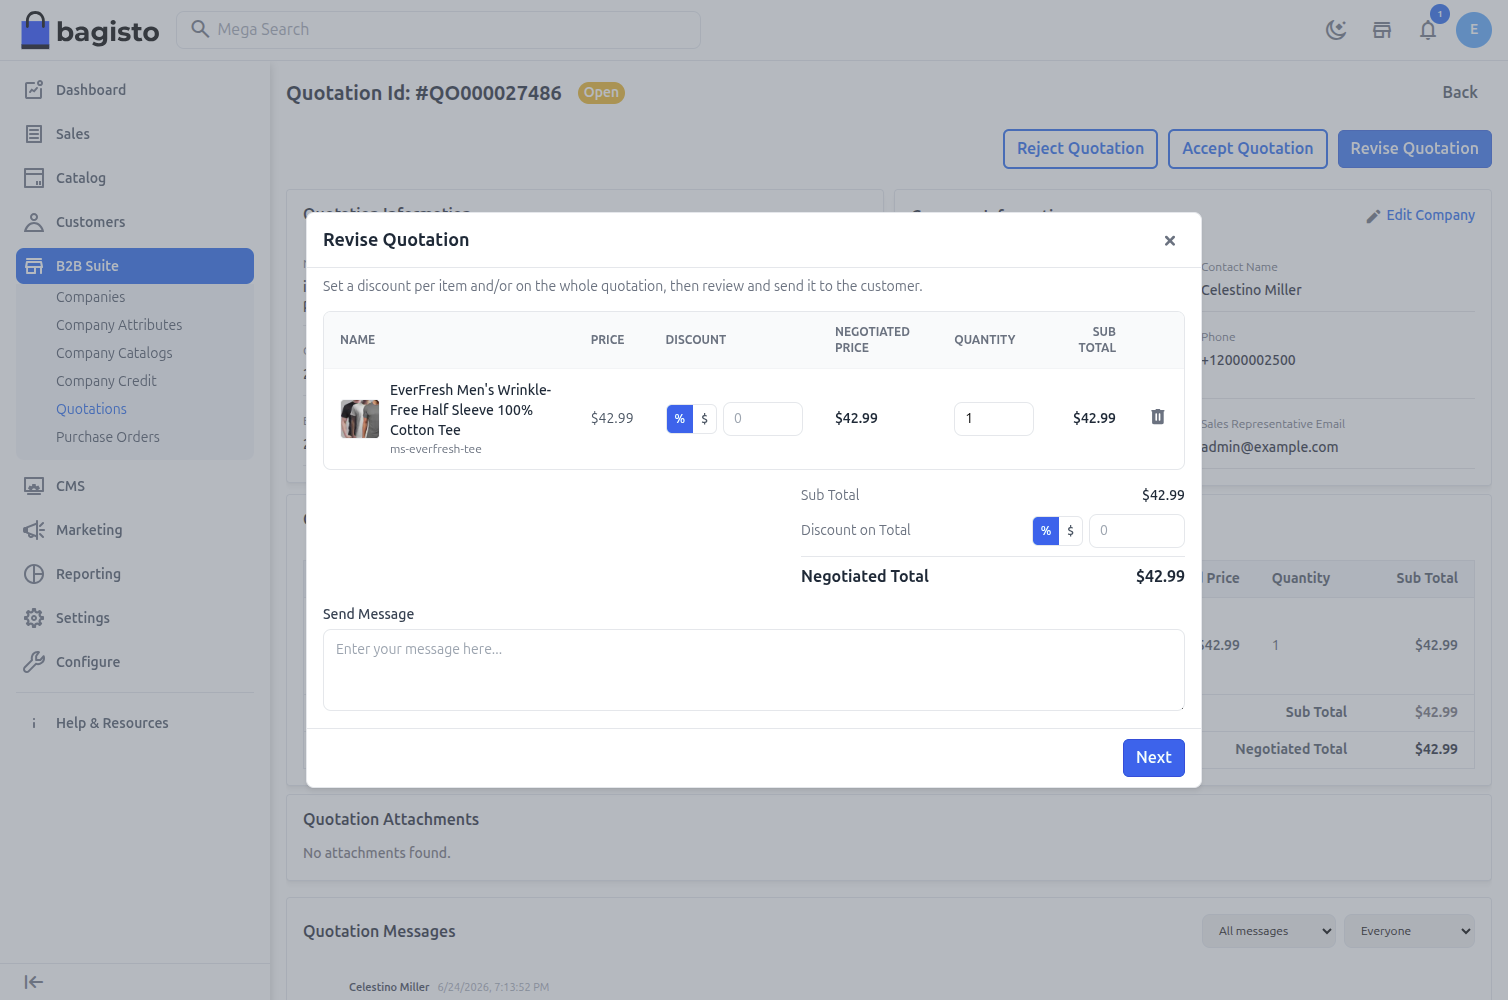The image size is (1508, 1000).
Task: Focus the Mega Search field
Action: [438, 30]
